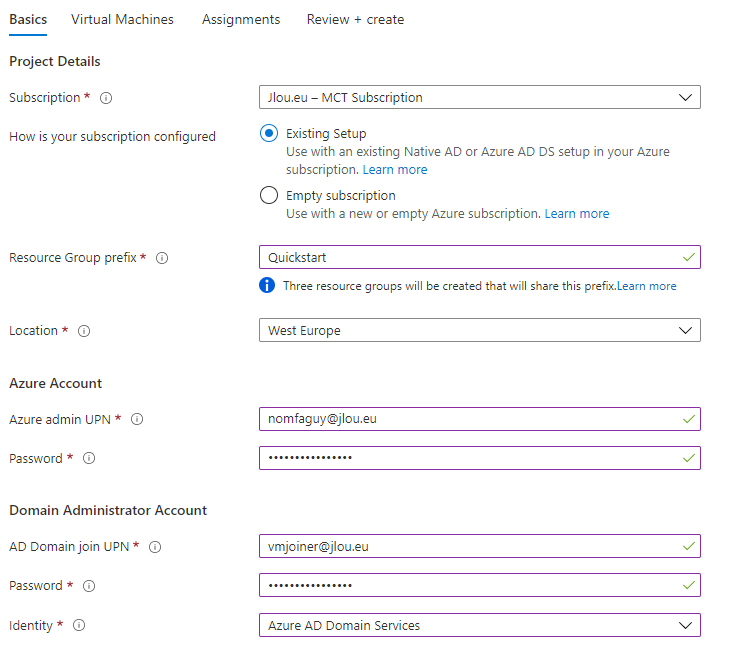Expand the Location dropdown showing West Europe
The image size is (733, 661).
(480, 330)
